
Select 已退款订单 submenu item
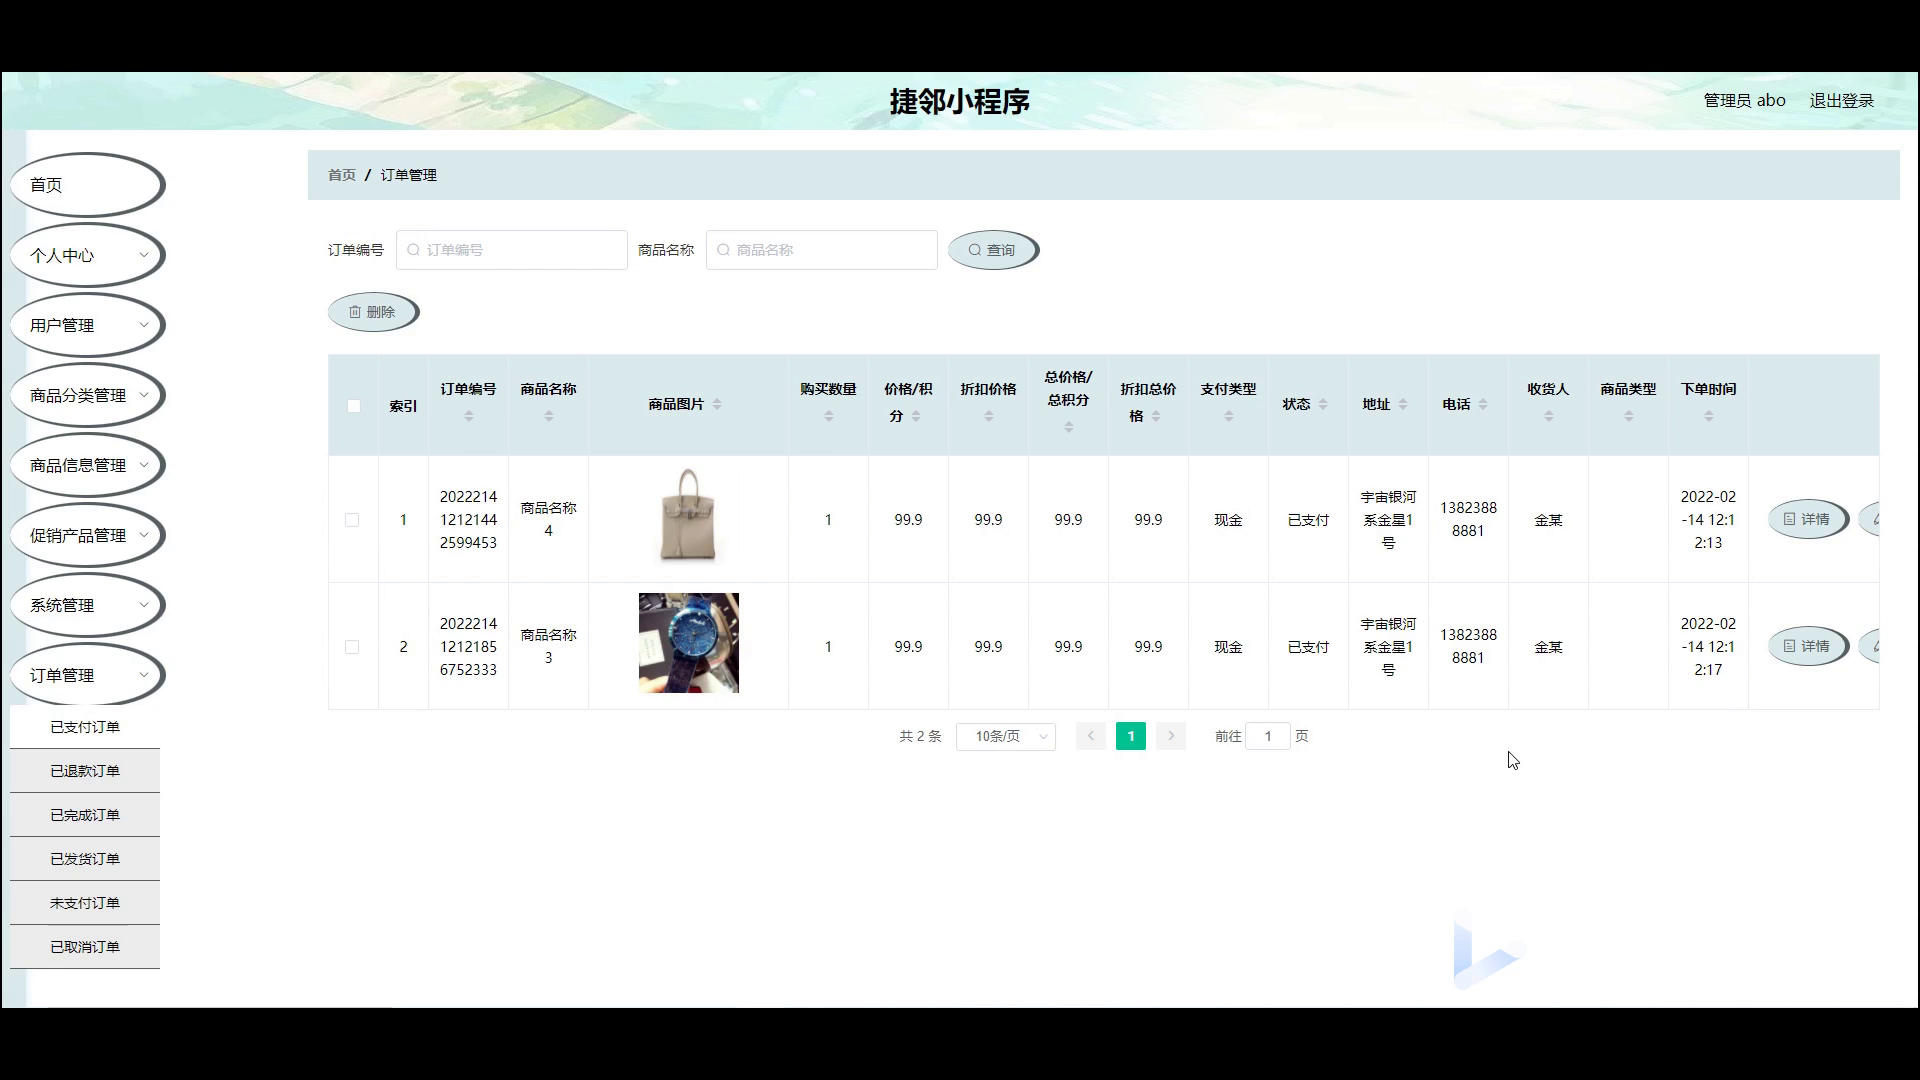[85, 771]
